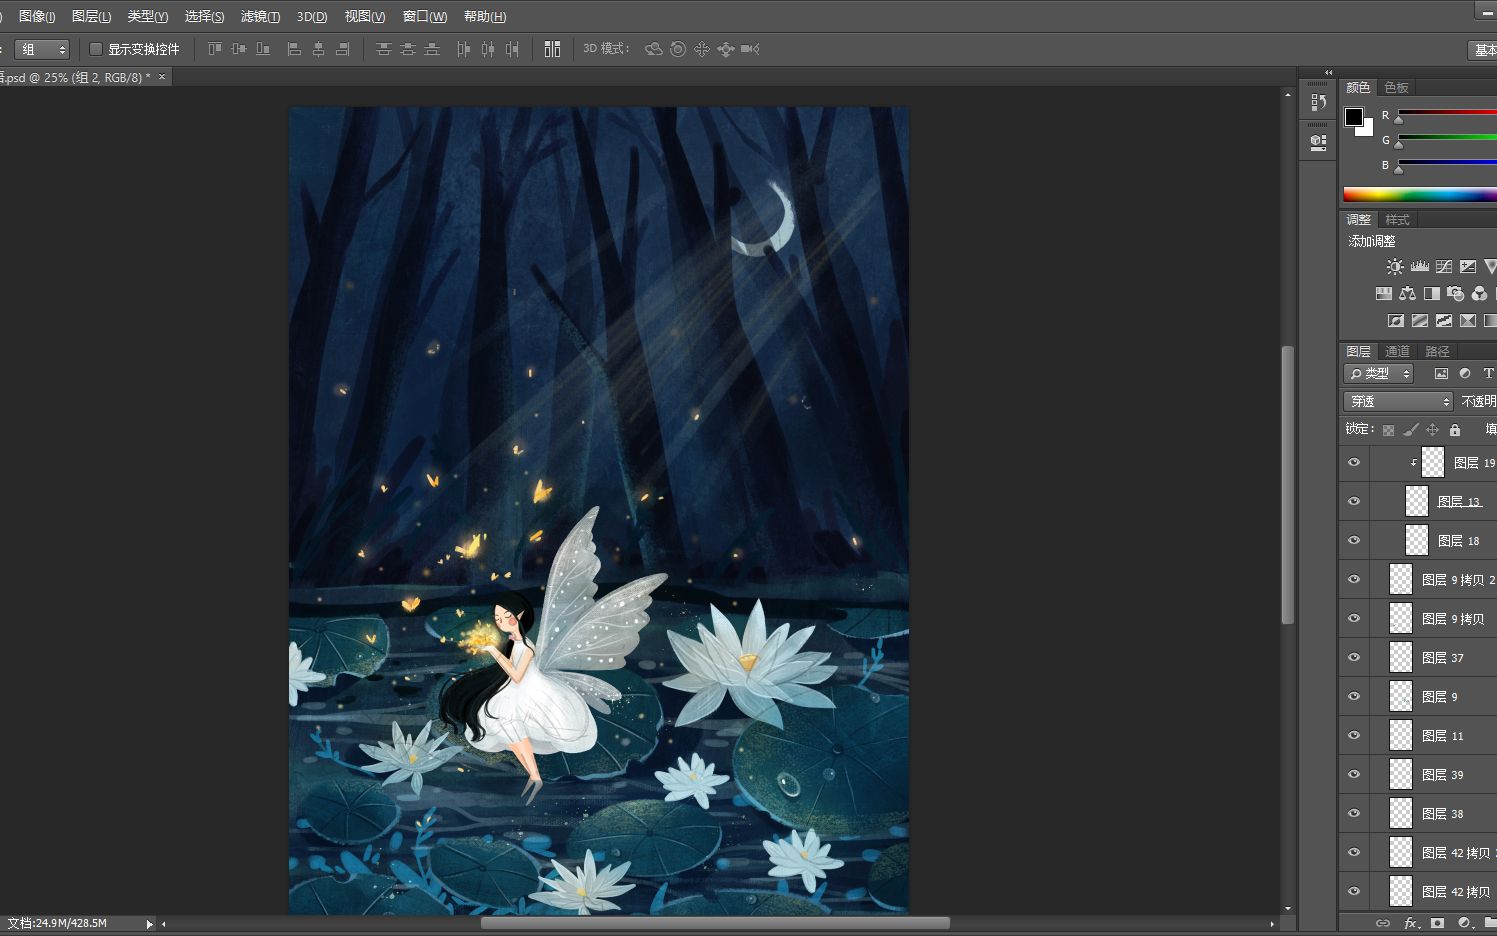Click the foreground black color swatch
The height and width of the screenshot is (936, 1497).
pos(1353,117)
